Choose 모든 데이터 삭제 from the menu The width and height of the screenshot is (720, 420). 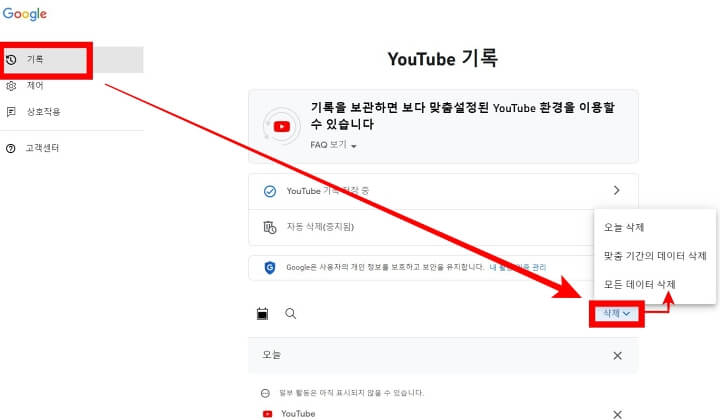[655, 284]
